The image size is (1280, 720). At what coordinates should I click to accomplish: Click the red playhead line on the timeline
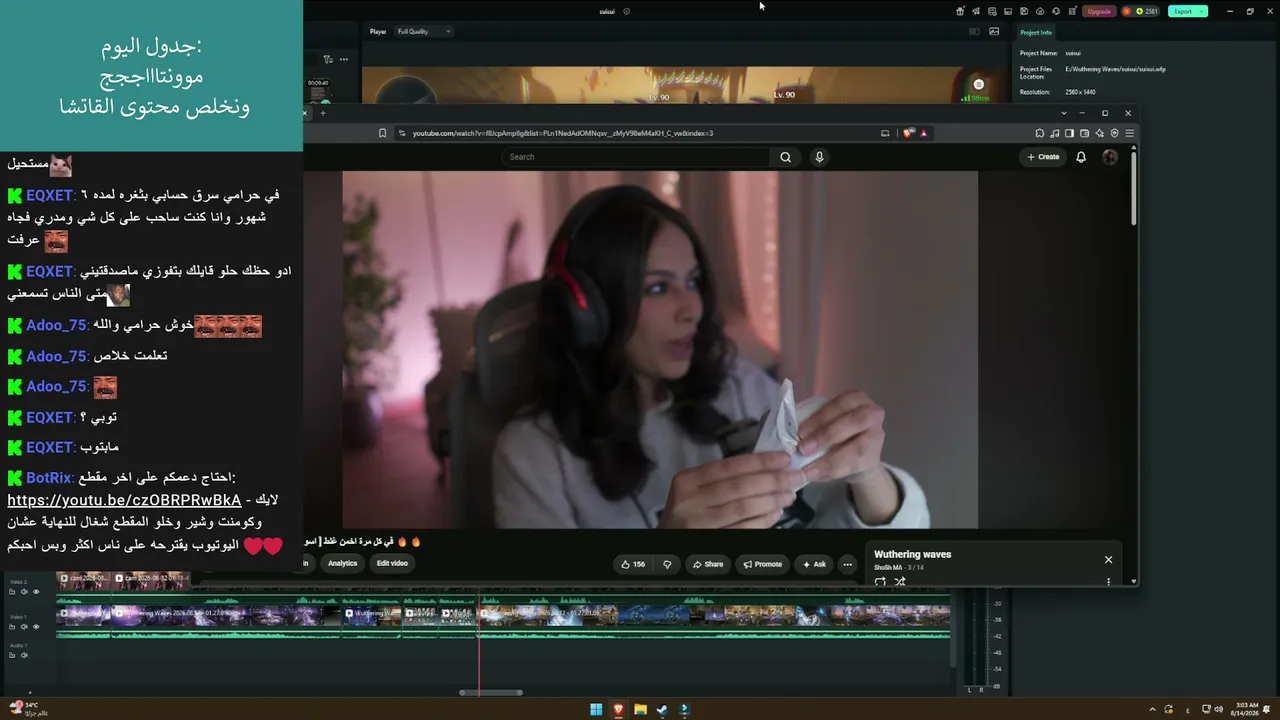click(x=479, y=640)
